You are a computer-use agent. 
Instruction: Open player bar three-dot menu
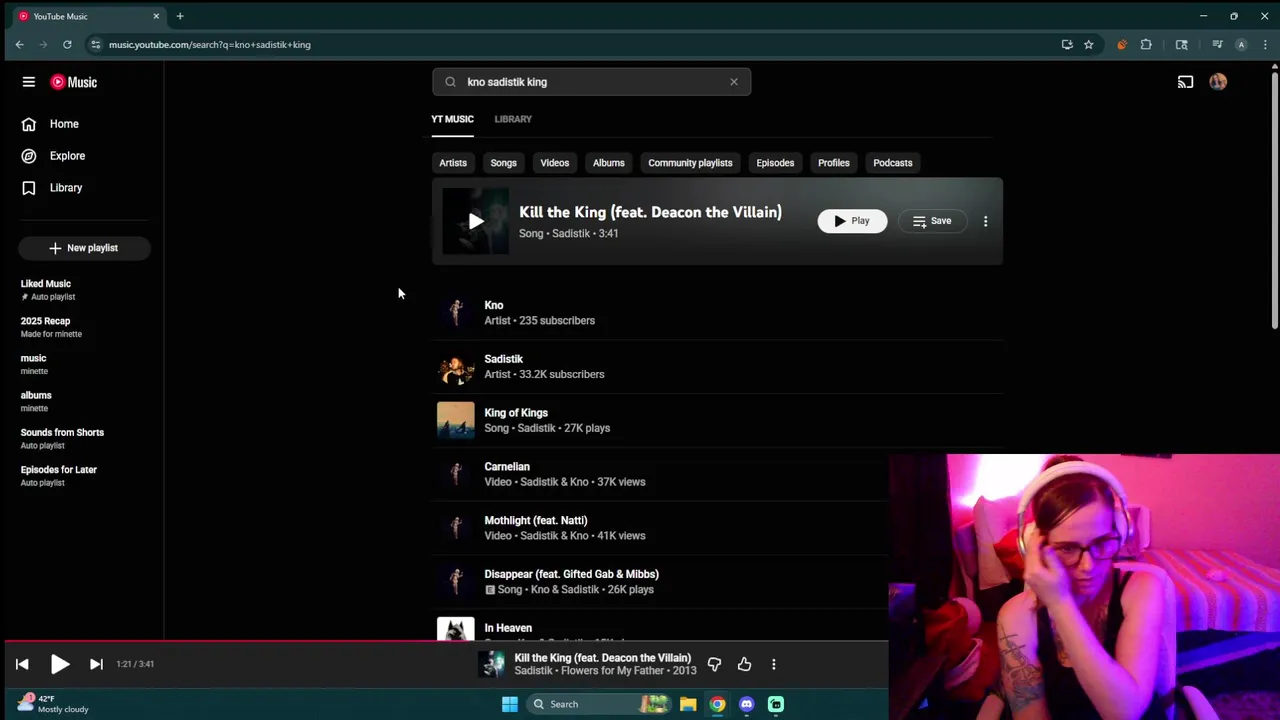click(x=773, y=664)
